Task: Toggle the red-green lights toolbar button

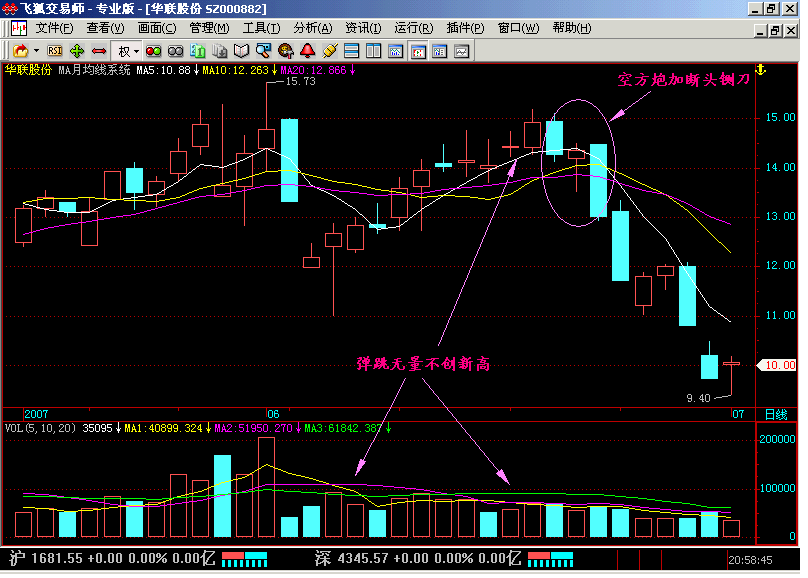Action: click(154, 51)
